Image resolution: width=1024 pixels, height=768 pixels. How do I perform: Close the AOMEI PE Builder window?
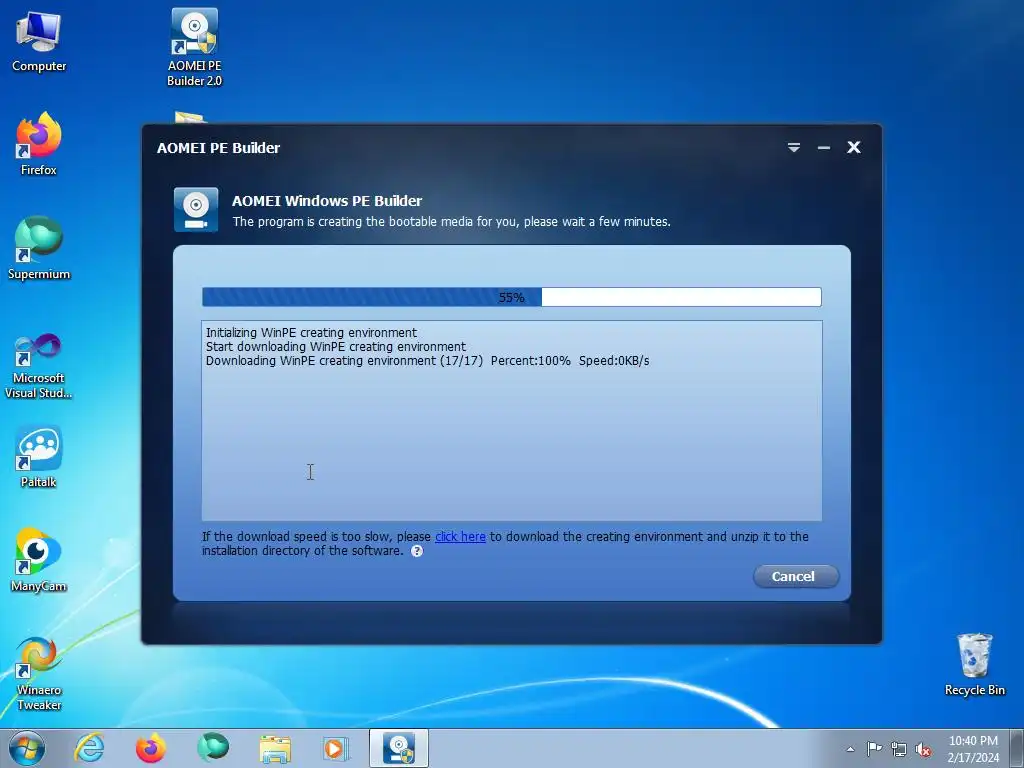coord(854,148)
